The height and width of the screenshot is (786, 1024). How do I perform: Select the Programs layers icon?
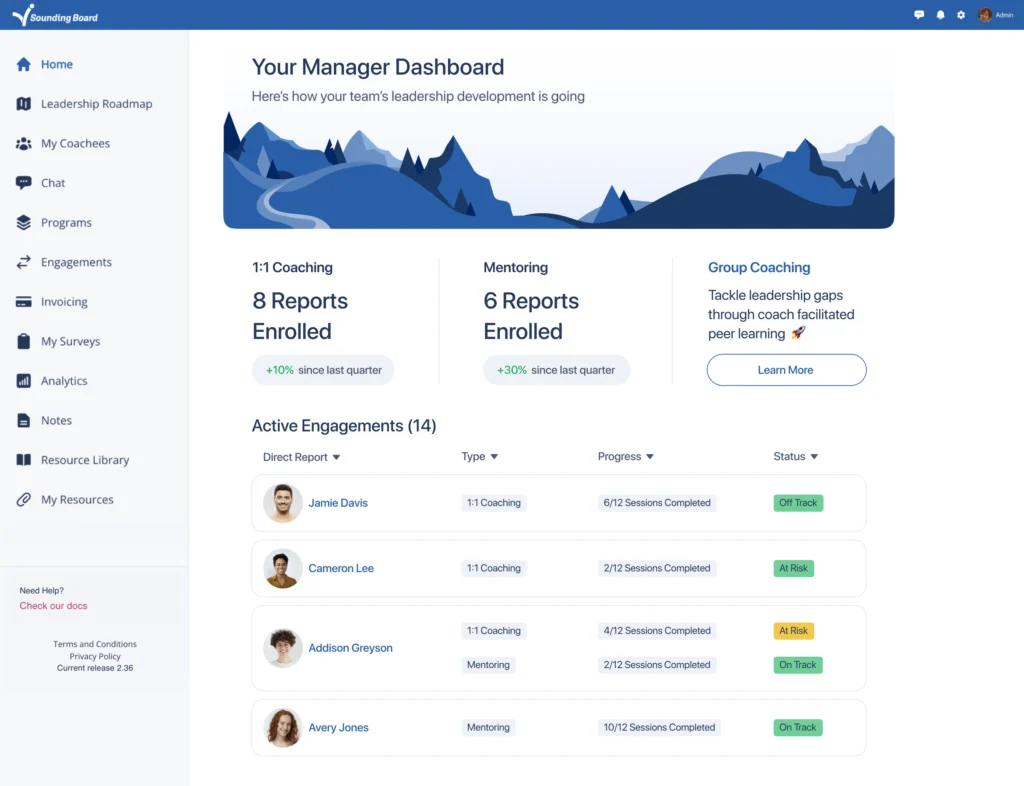click(25, 222)
